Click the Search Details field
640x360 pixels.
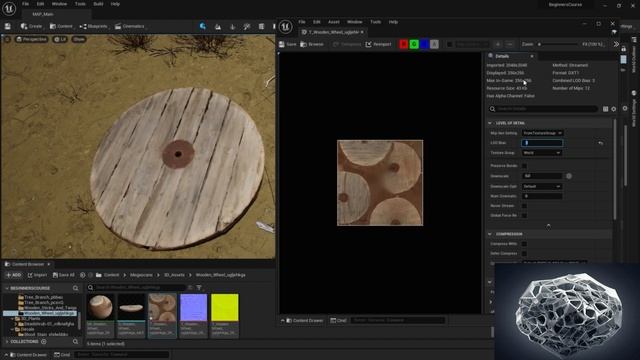543,109
